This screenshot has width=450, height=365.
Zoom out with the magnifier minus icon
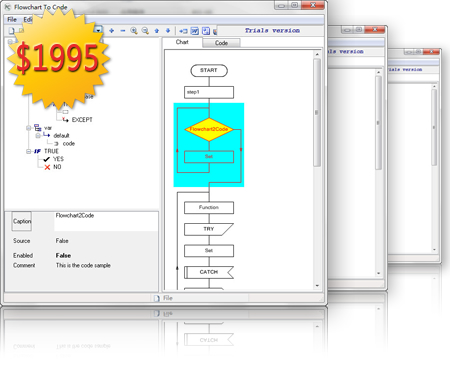pyautogui.click(x=145, y=31)
